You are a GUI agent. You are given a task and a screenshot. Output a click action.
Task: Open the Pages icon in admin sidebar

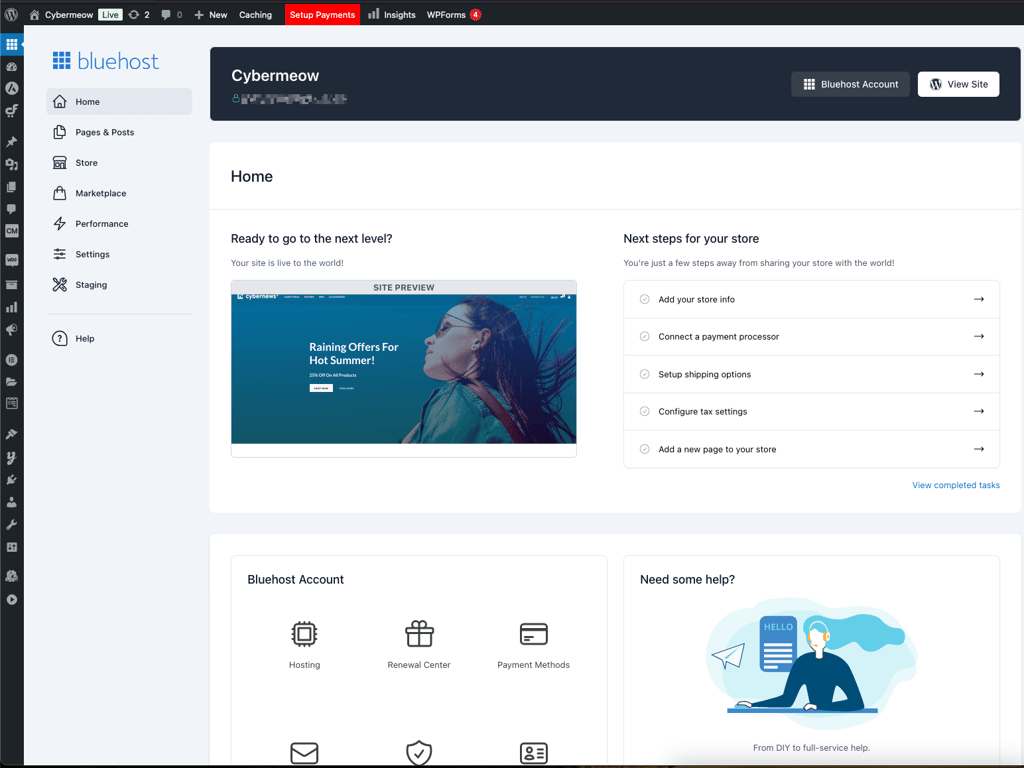(x=12, y=187)
